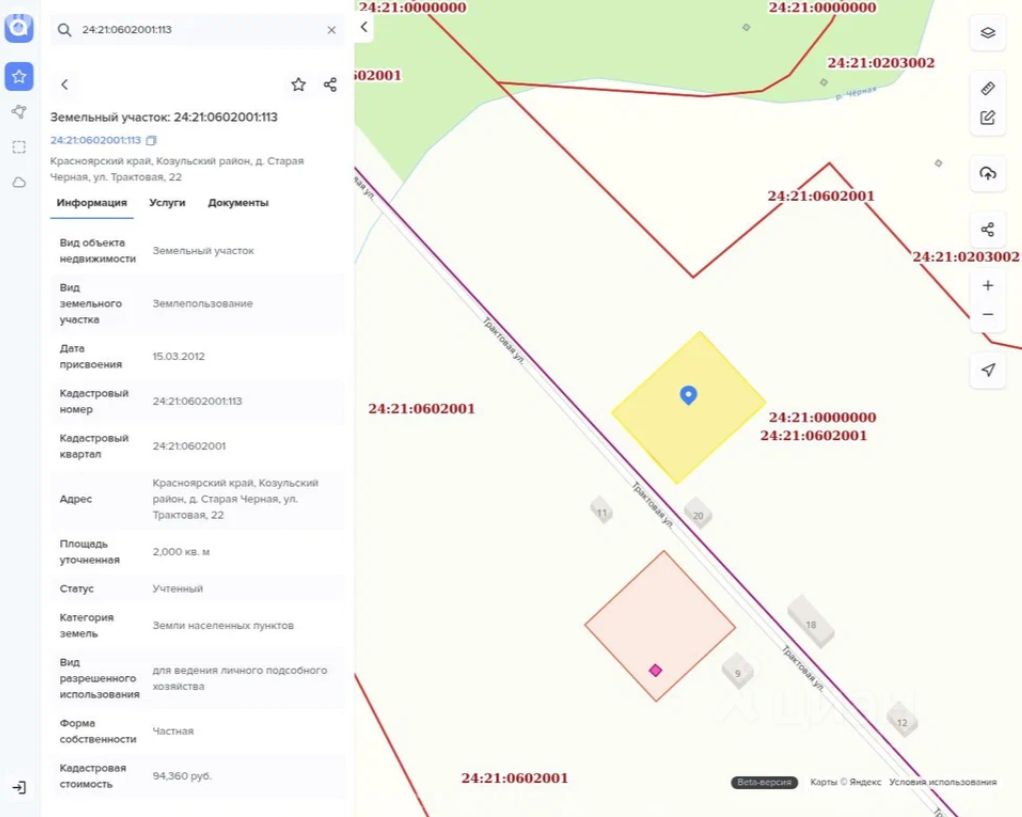Viewport: 1022px width, 817px height.
Task: Click the cadastral cost 94,360 руб.
Action: (x=182, y=776)
